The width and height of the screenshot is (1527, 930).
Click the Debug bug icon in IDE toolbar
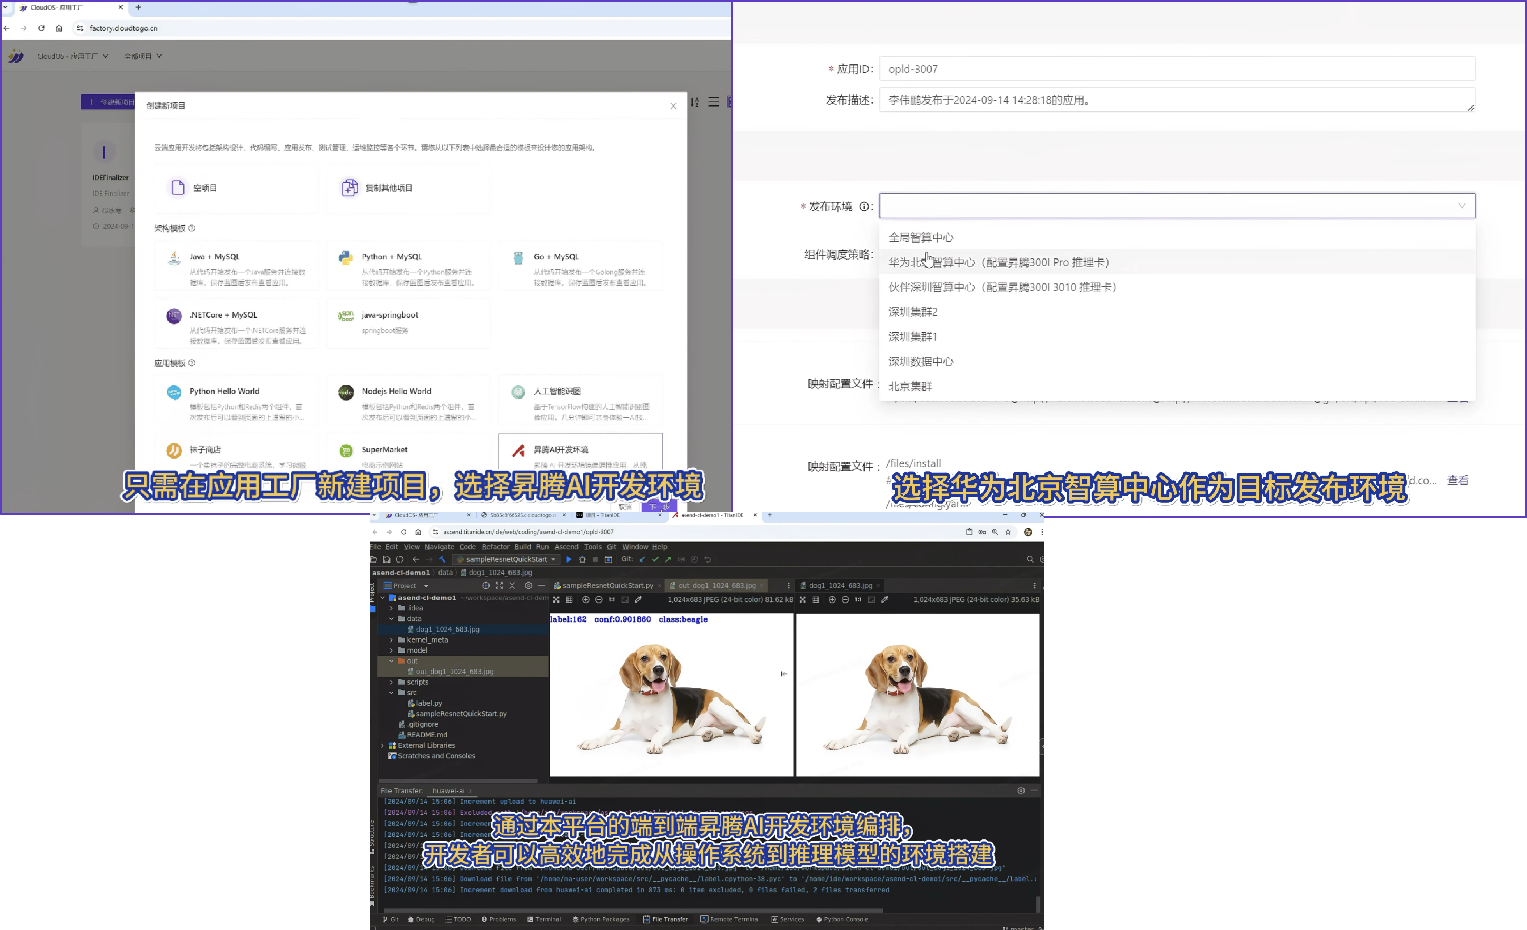[582, 559]
